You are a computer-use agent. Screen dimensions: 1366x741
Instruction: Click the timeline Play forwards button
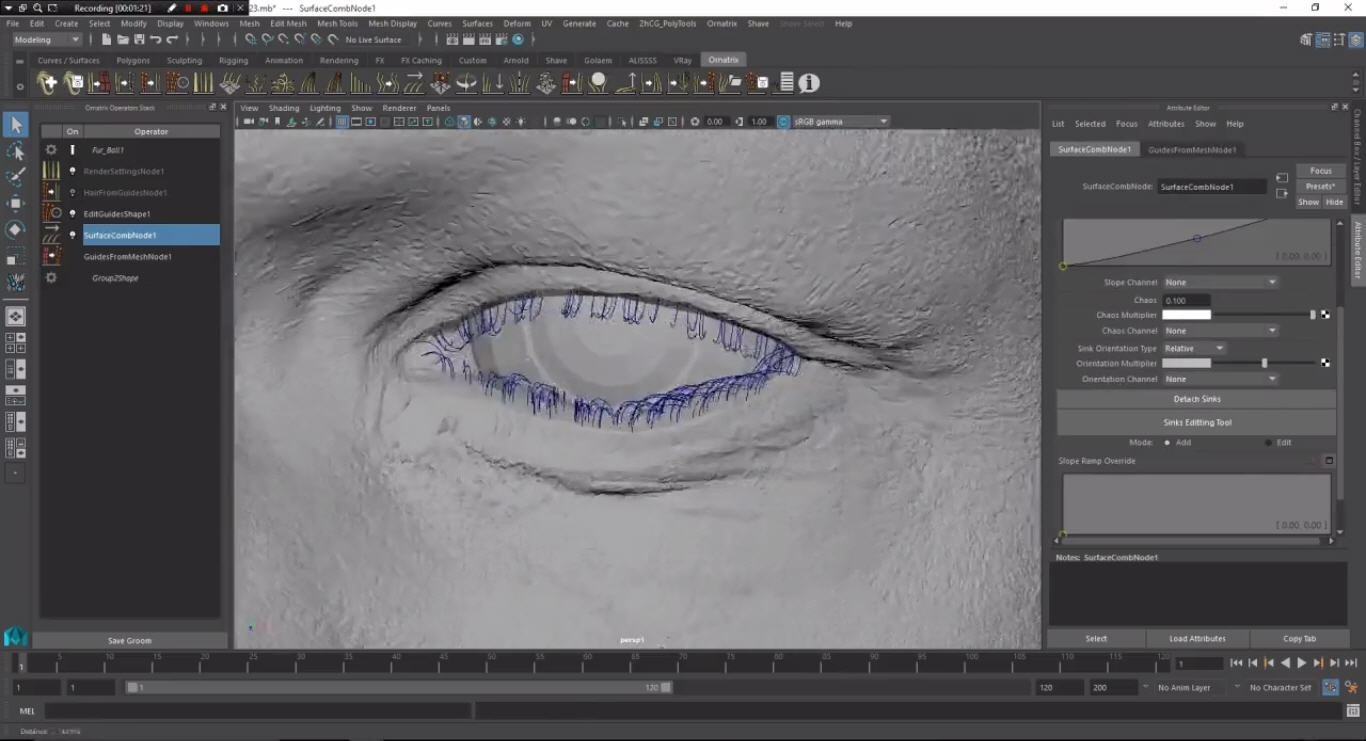point(1301,663)
